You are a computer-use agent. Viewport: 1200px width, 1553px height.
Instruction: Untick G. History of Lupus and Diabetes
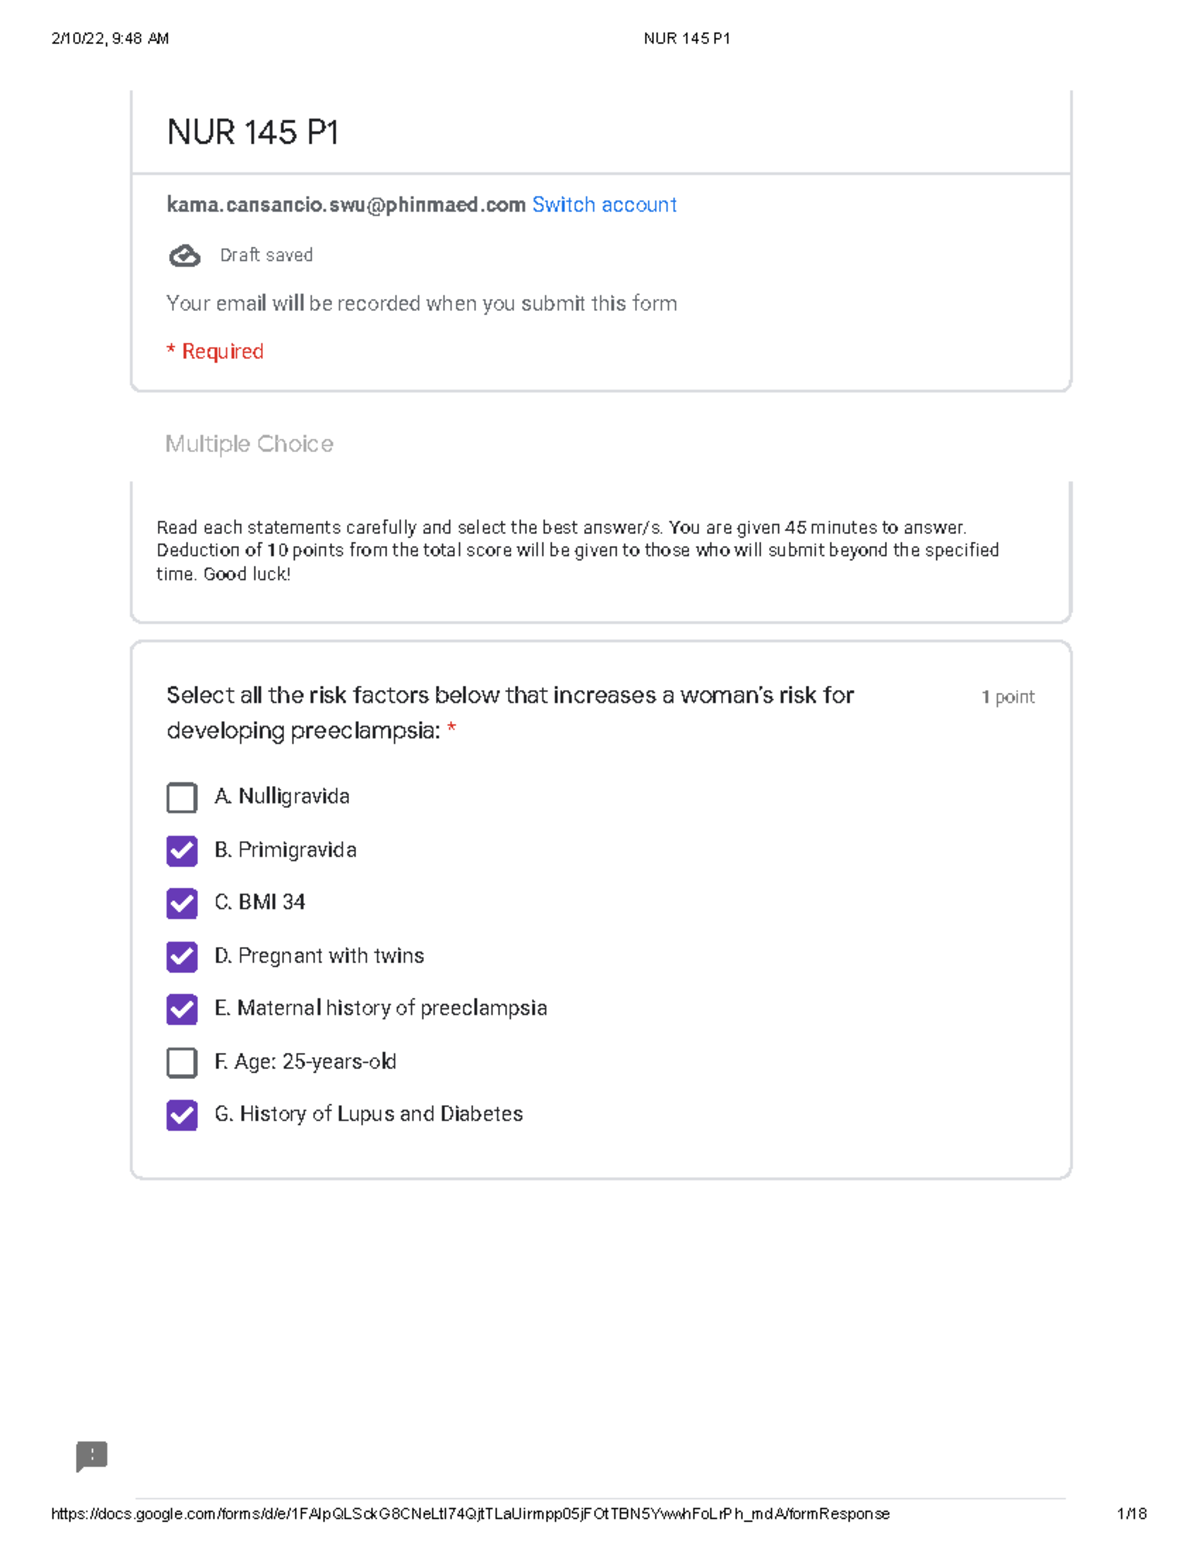[182, 1115]
